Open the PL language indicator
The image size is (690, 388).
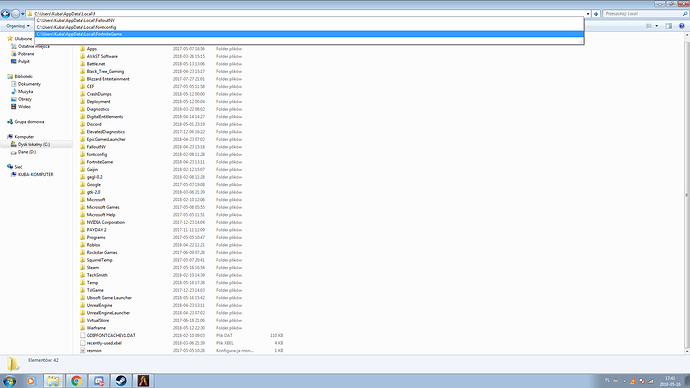pyautogui.click(x=607, y=380)
